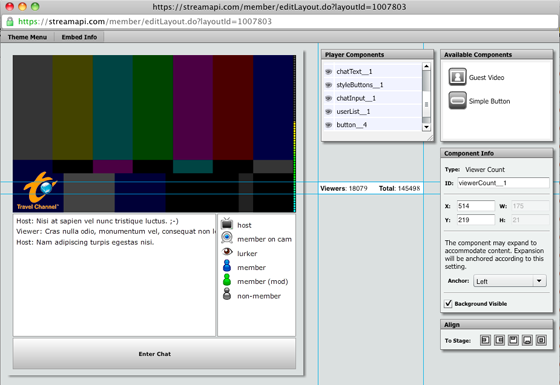The image size is (560, 385).
Task: Click the padlock icon in address bar
Action: pos(10,21)
